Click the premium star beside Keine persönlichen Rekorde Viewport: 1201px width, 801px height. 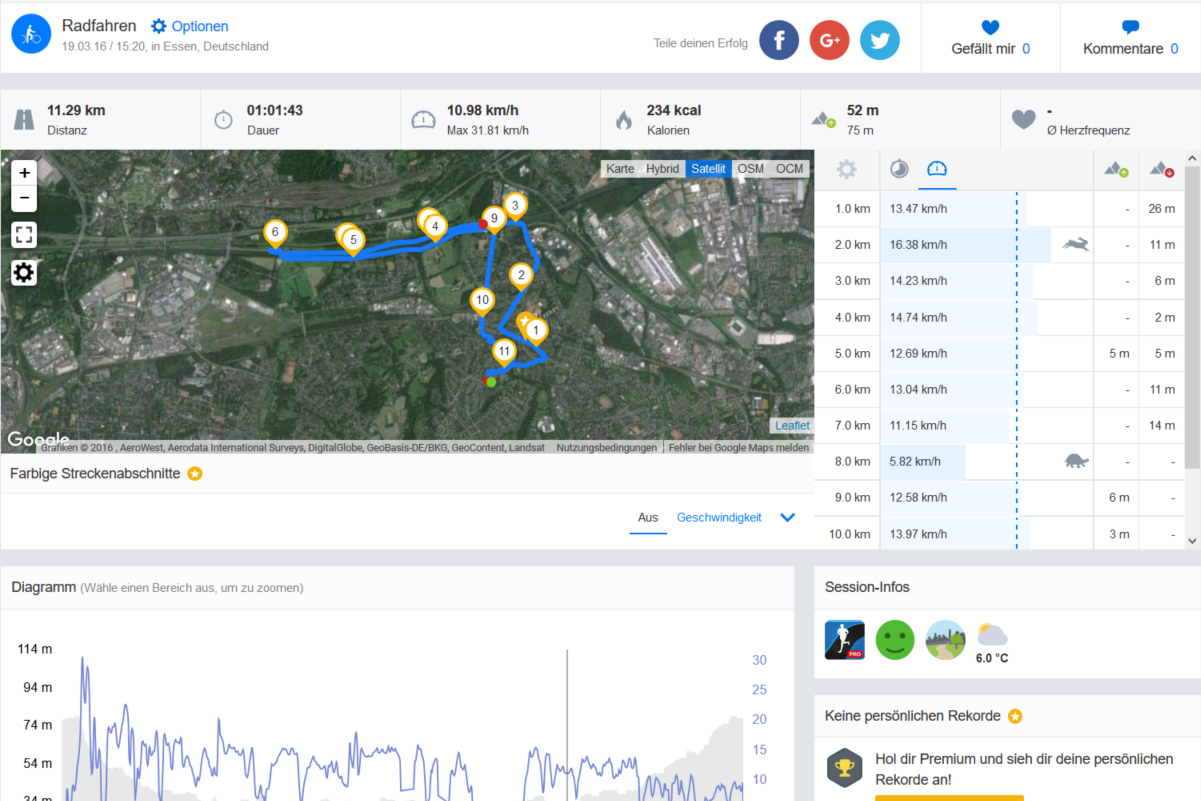[x=1015, y=716]
